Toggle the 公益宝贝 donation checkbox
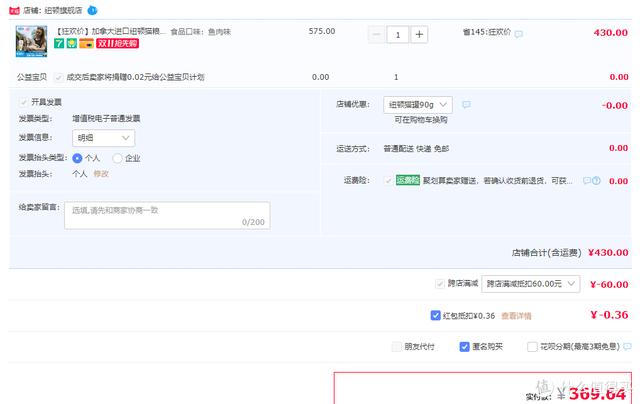Viewport: 640px width, 404px height. point(59,77)
